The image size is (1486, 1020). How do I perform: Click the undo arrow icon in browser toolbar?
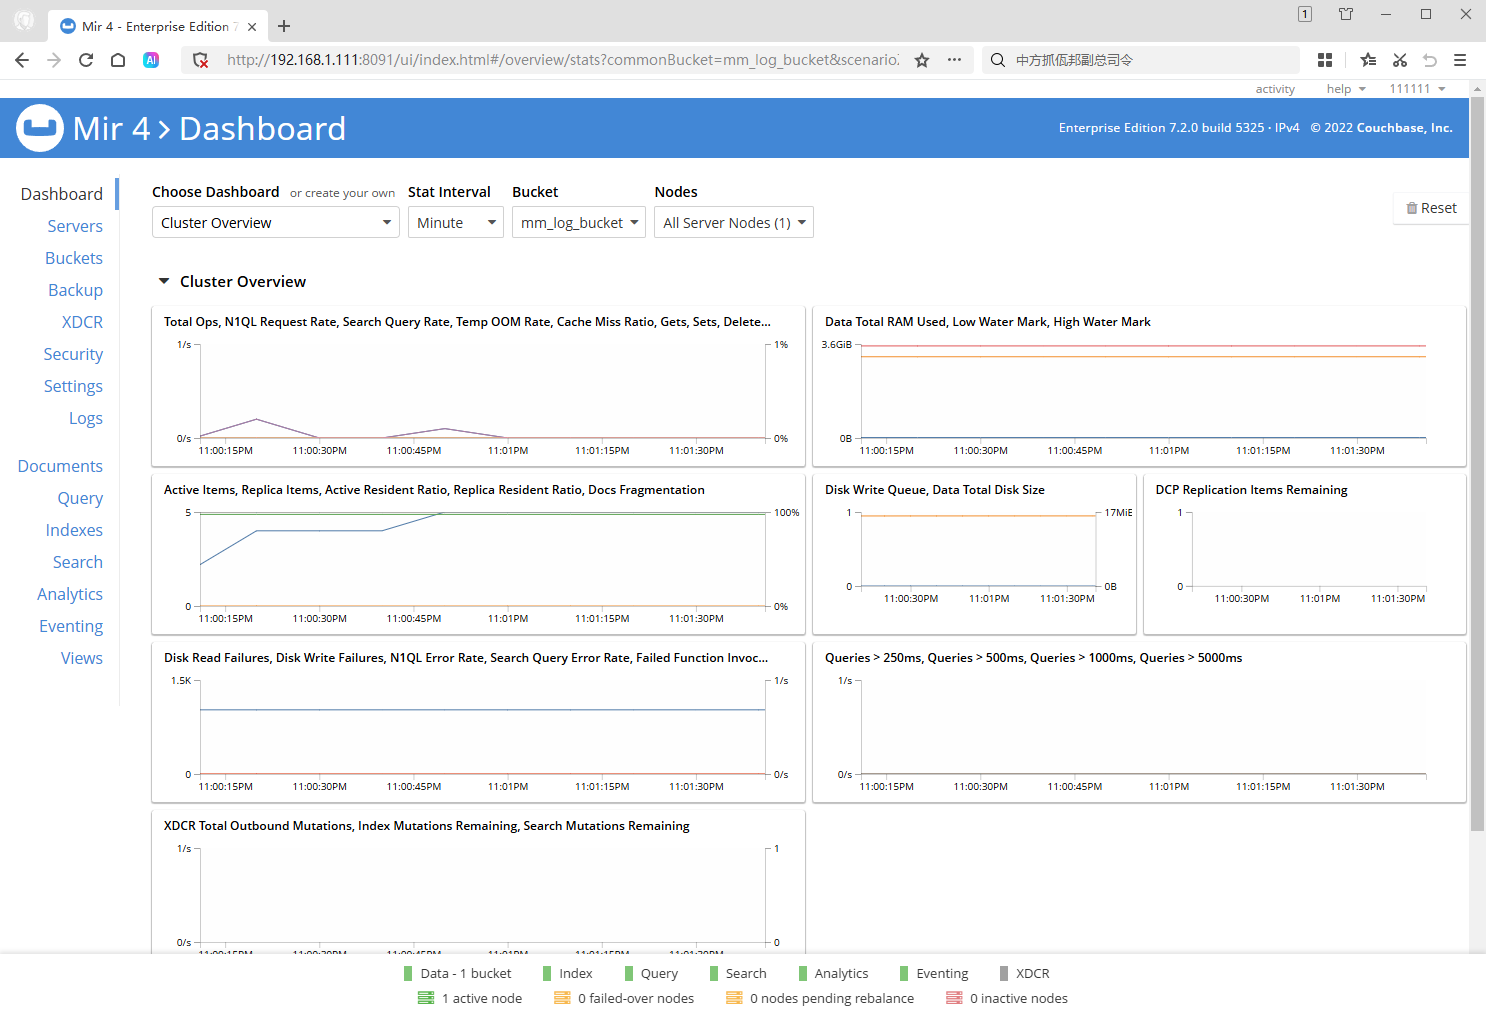click(1430, 60)
